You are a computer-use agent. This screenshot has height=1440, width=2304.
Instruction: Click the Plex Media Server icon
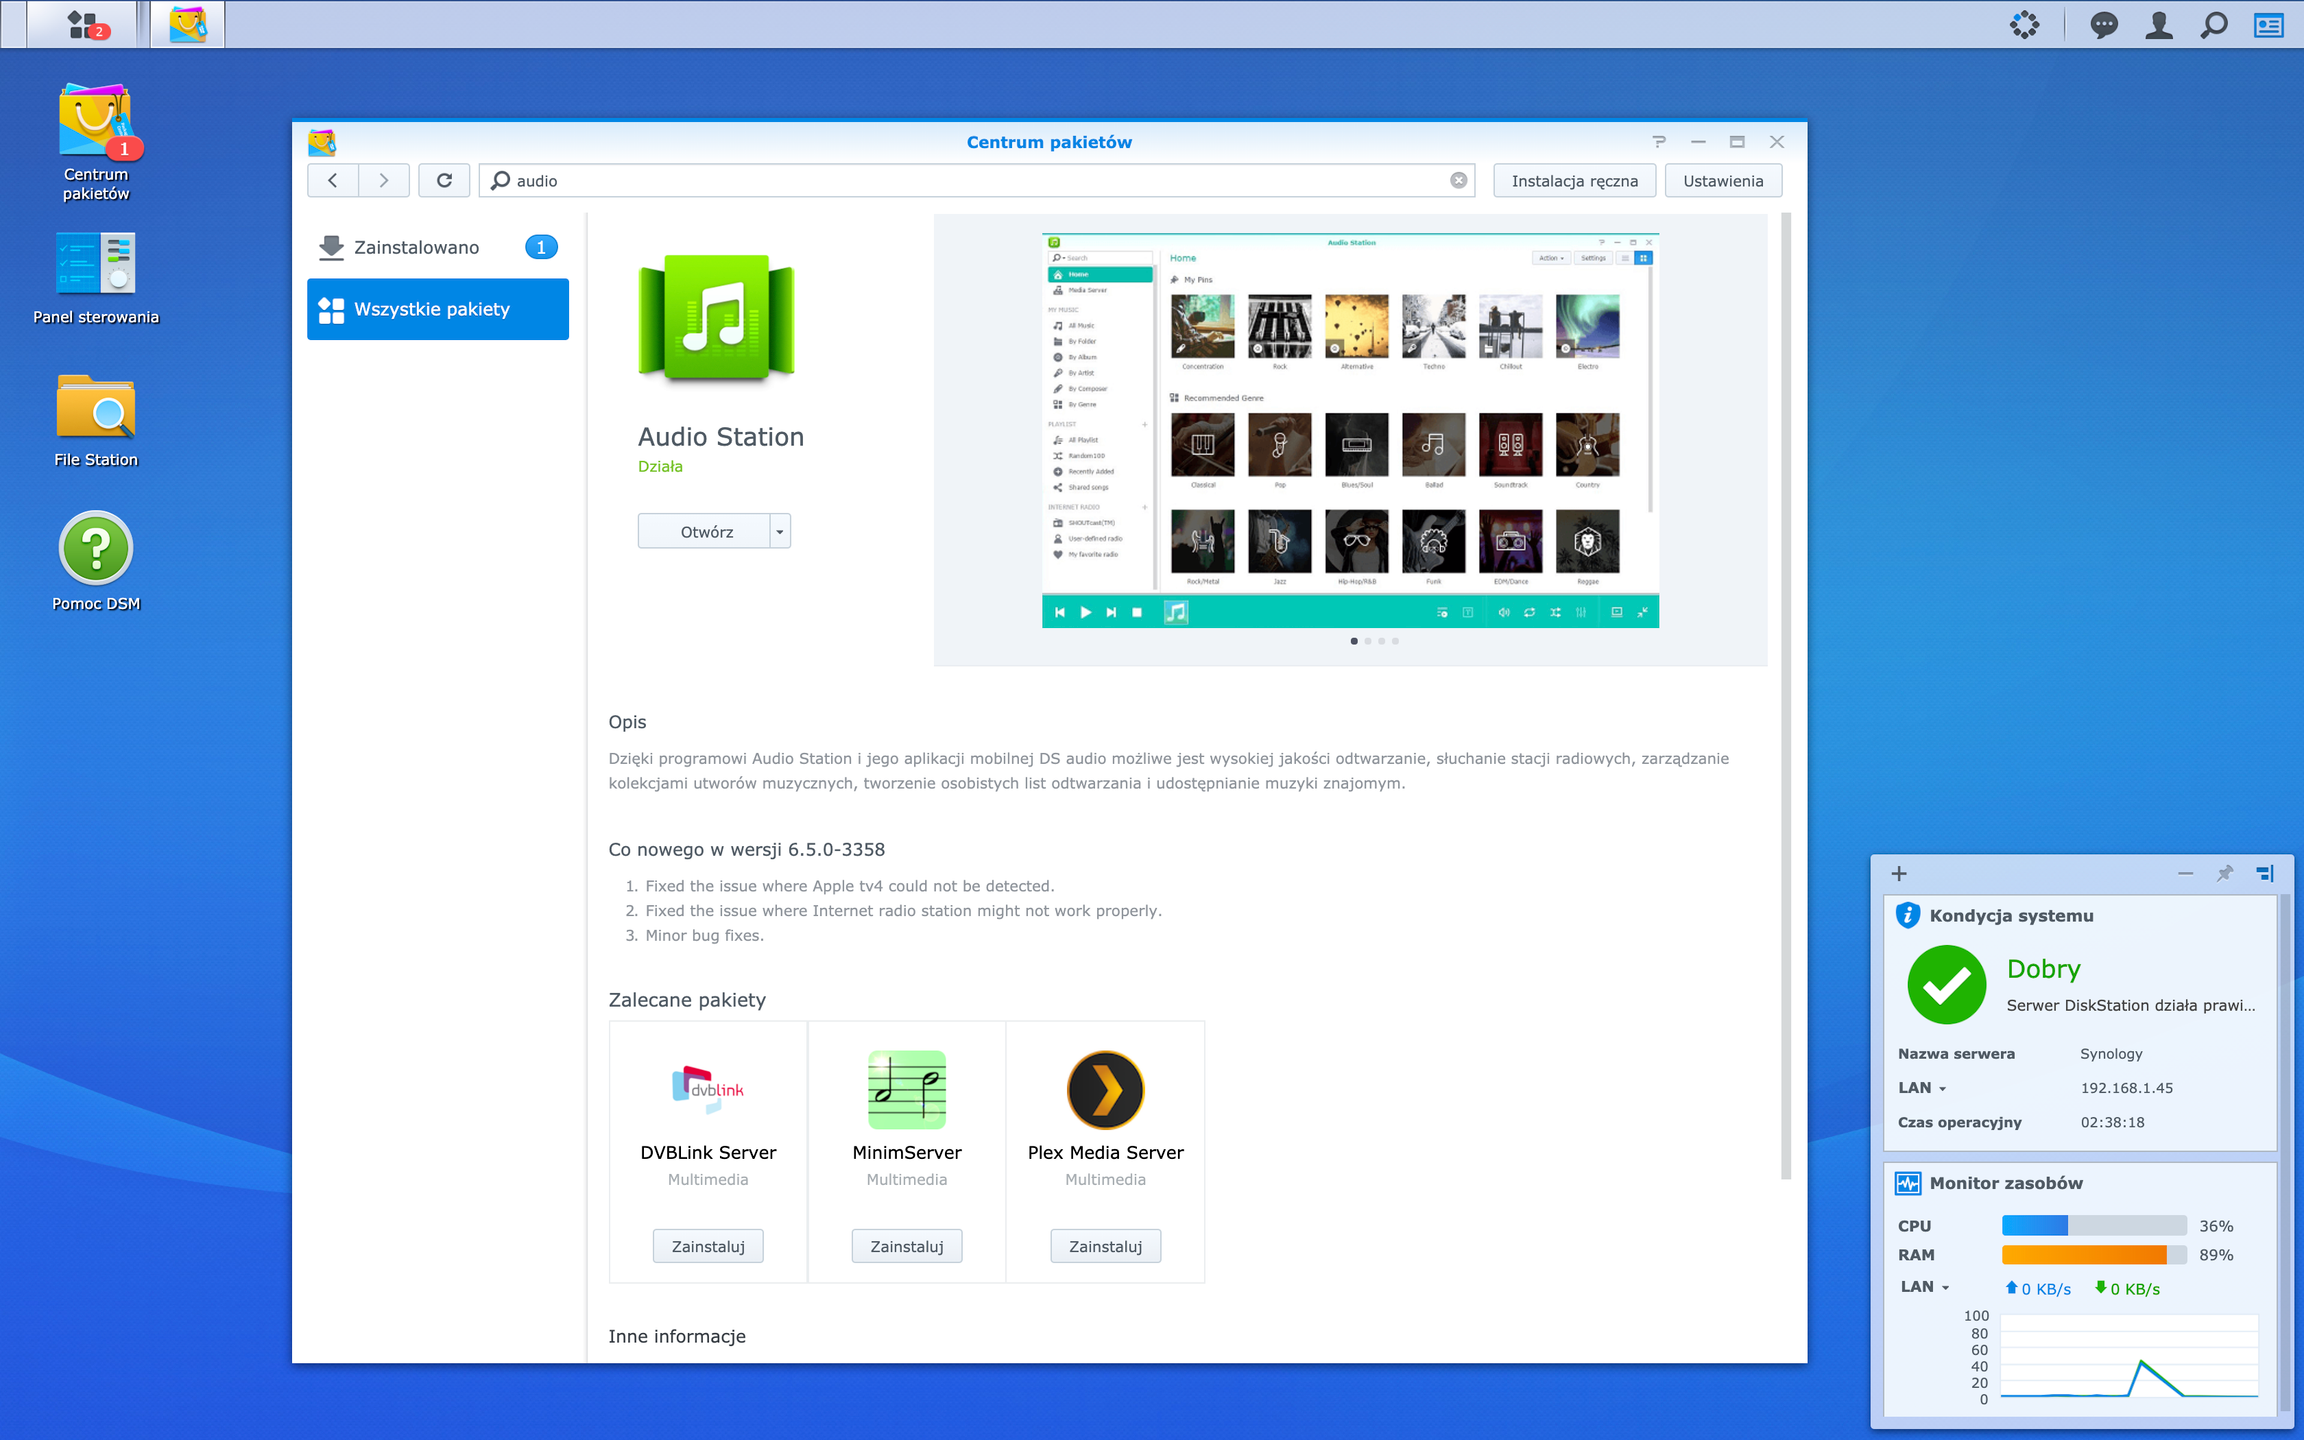click(1105, 1089)
